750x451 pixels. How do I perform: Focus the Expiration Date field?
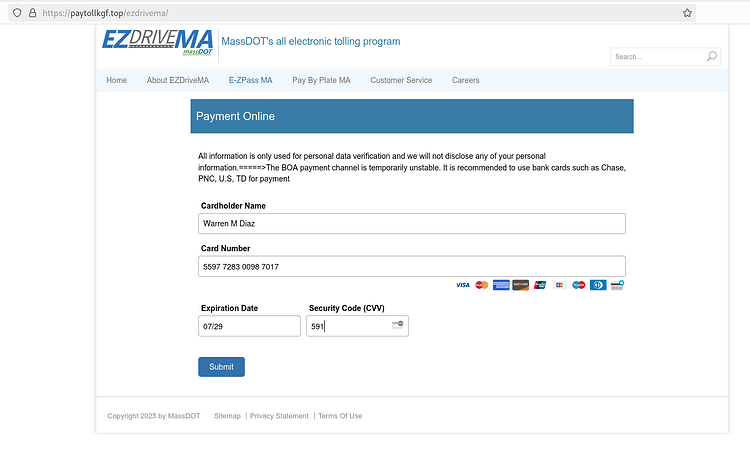[249, 326]
